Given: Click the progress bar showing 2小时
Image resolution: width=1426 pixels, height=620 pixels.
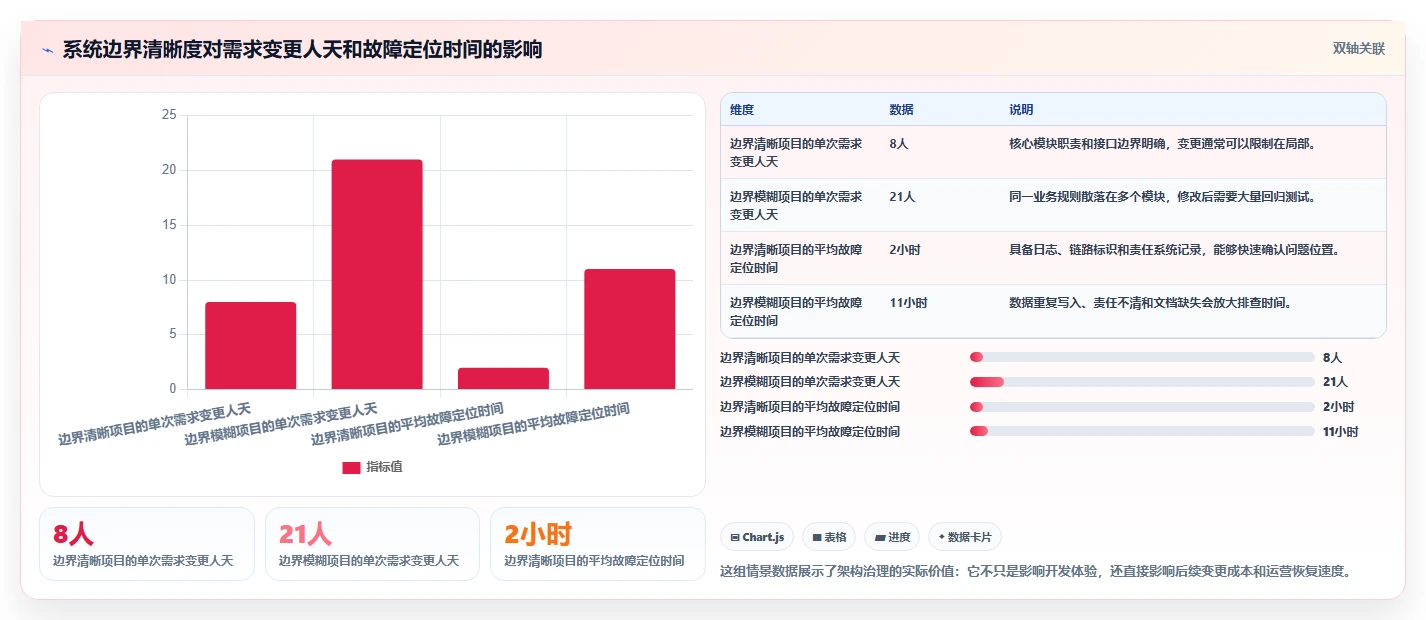Looking at the screenshot, I should tap(1142, 407).
